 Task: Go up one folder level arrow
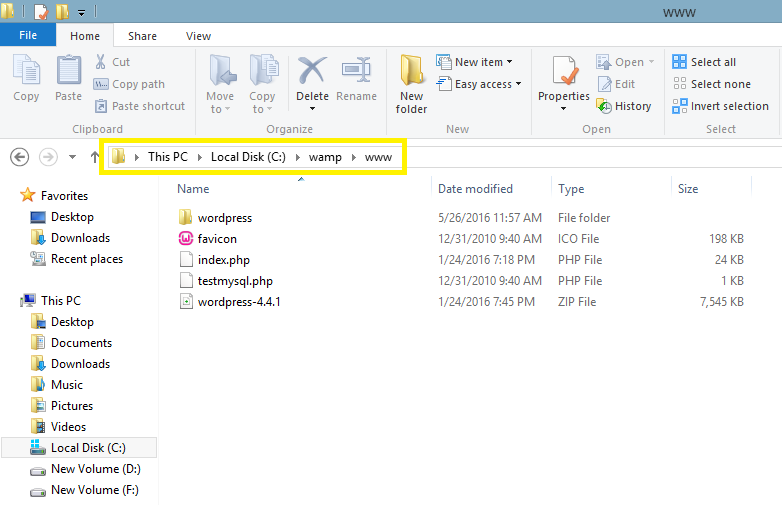coord(94,158)
